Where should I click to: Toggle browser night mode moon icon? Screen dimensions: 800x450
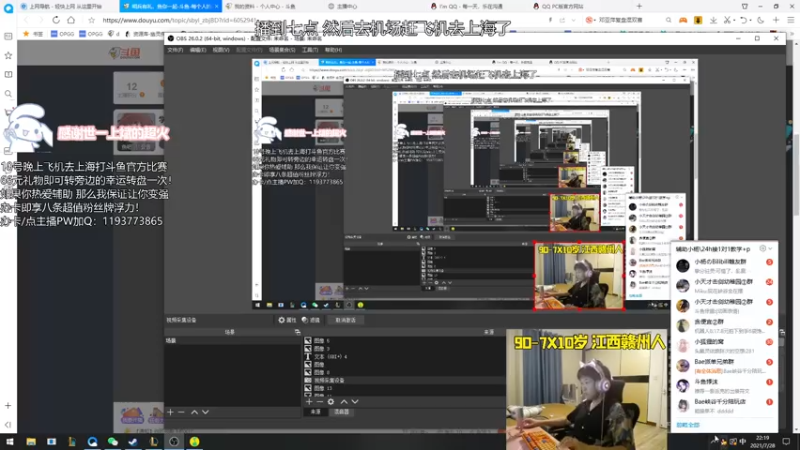[x=761, y=20]
